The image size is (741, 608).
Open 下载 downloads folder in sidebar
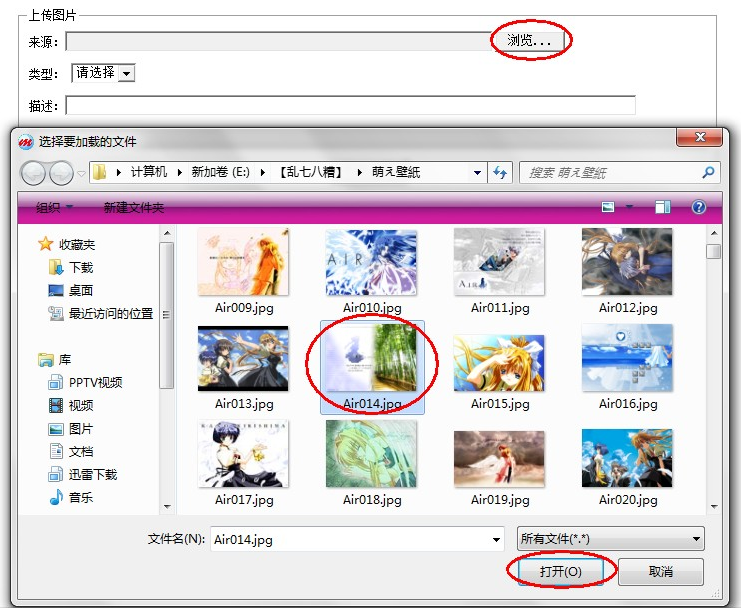[71, 267]
